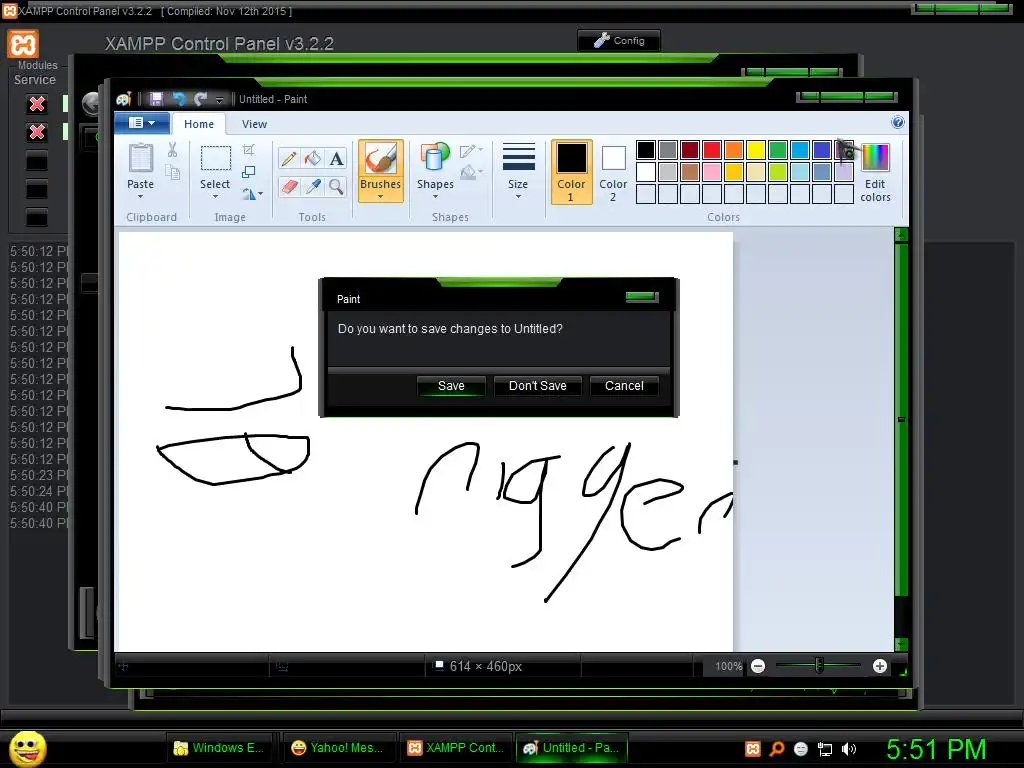This screenshot has width=1024, height=768.
Task: Open Yahoo! Messenger taskbar button
Action: click(337, 748)
